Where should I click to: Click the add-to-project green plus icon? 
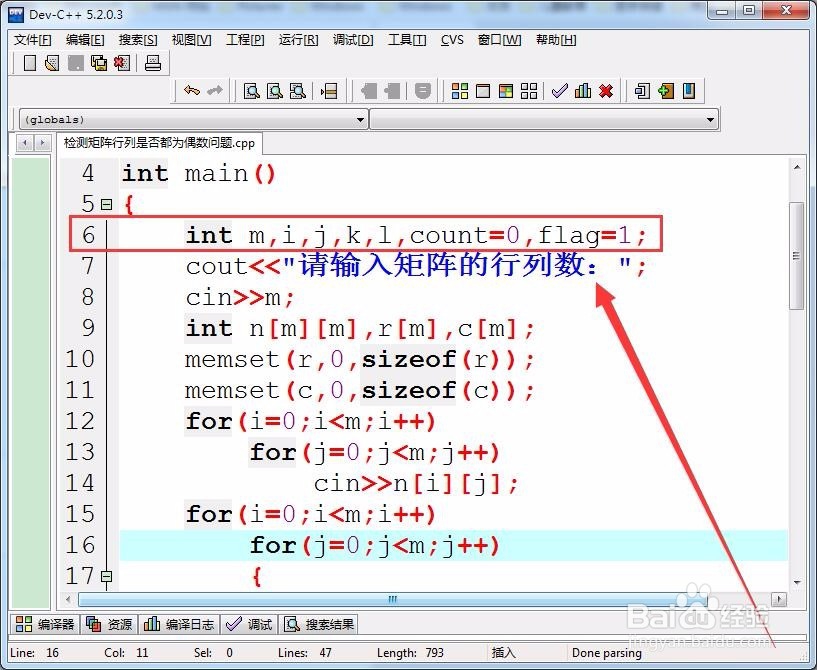click(x=665, y=91)
